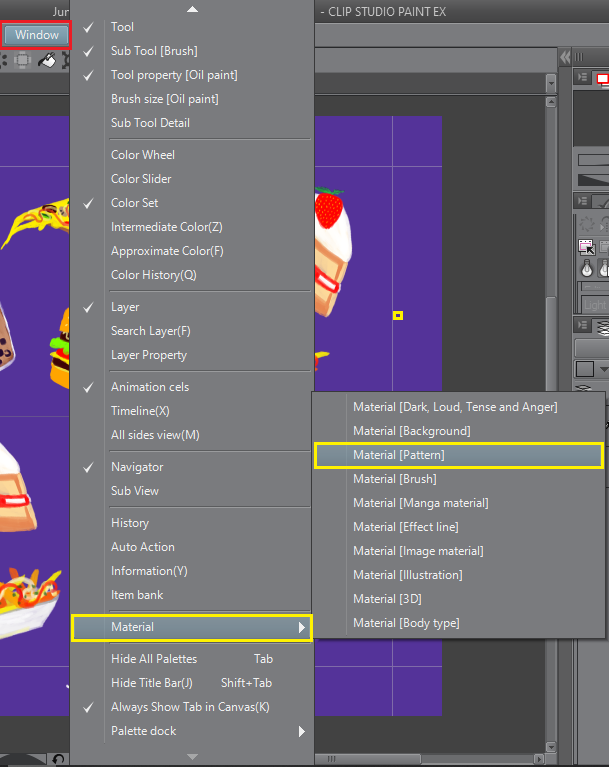Open the Window menu

click(37, 35)
